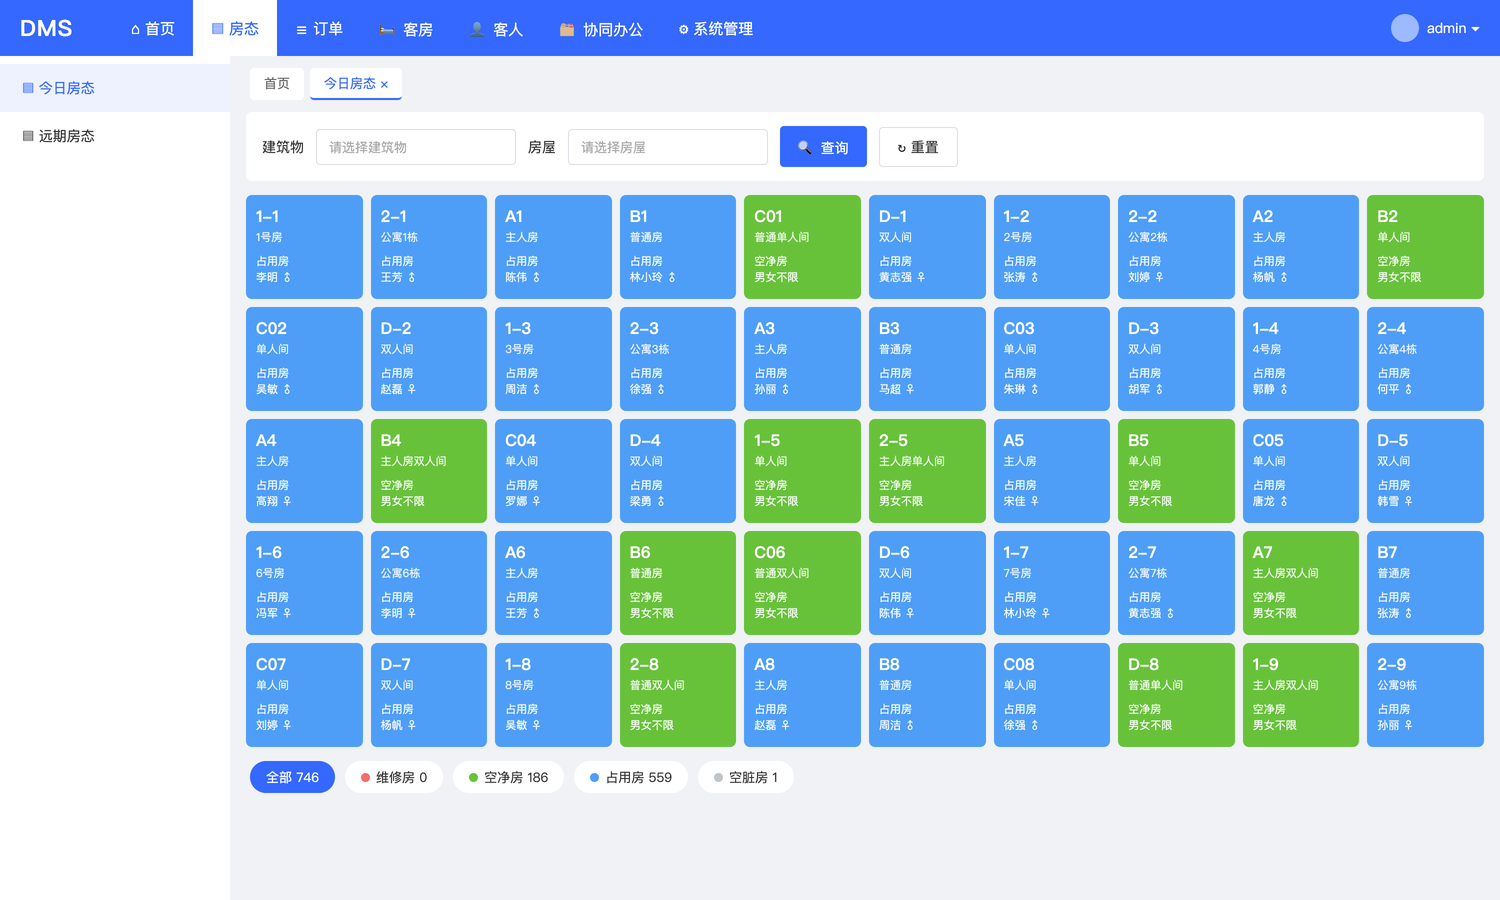Open the 房屋 room dropdown
The width and height of the screenshot is (1500, 900).
click(x=668, y=147)
